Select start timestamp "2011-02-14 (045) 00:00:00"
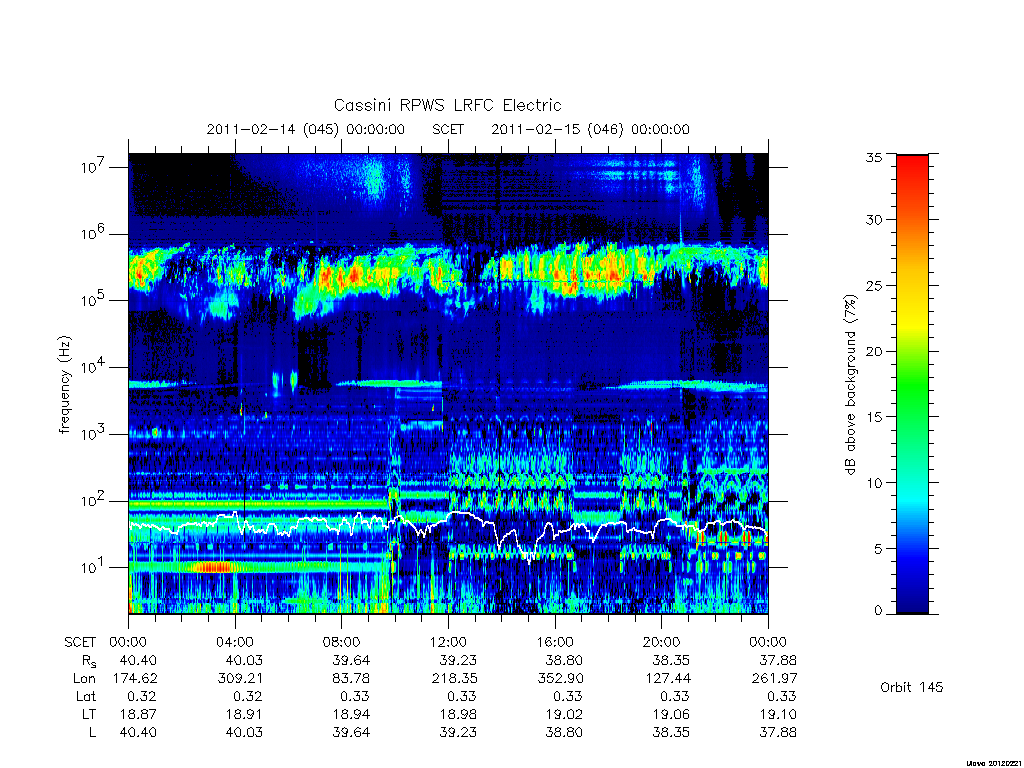The height and width of the screenshot is (768, 1024). click(x=306, y=129)
